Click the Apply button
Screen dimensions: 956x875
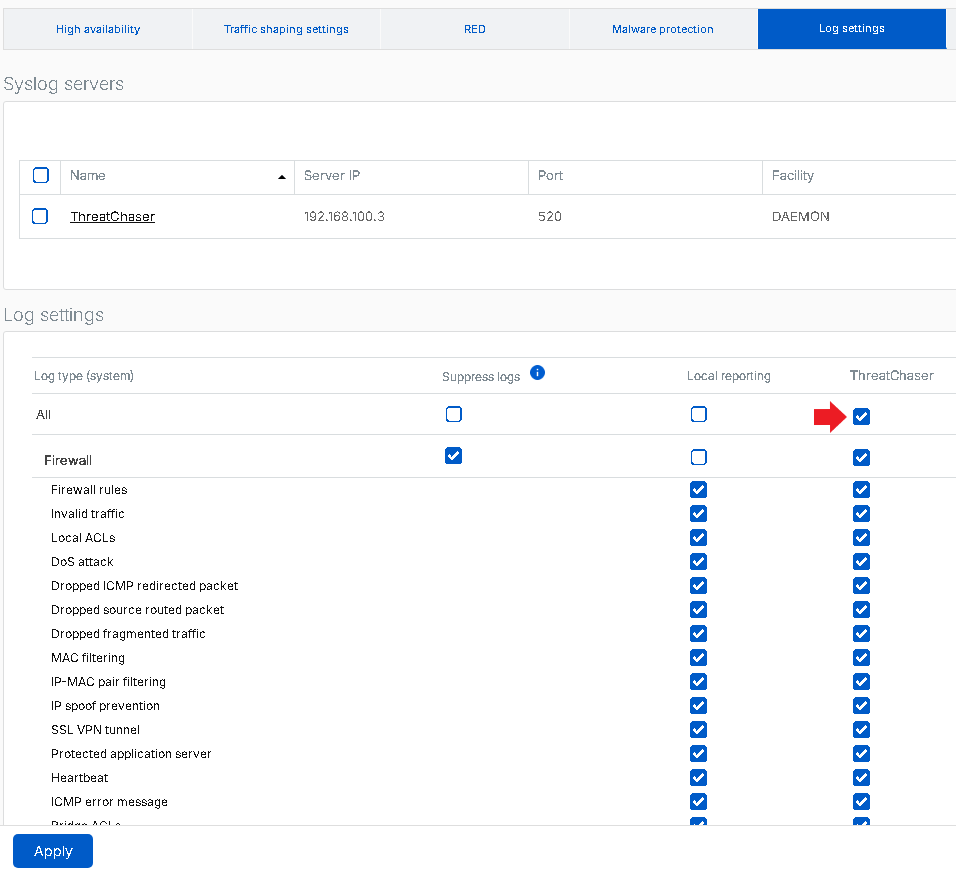(53, 851)
